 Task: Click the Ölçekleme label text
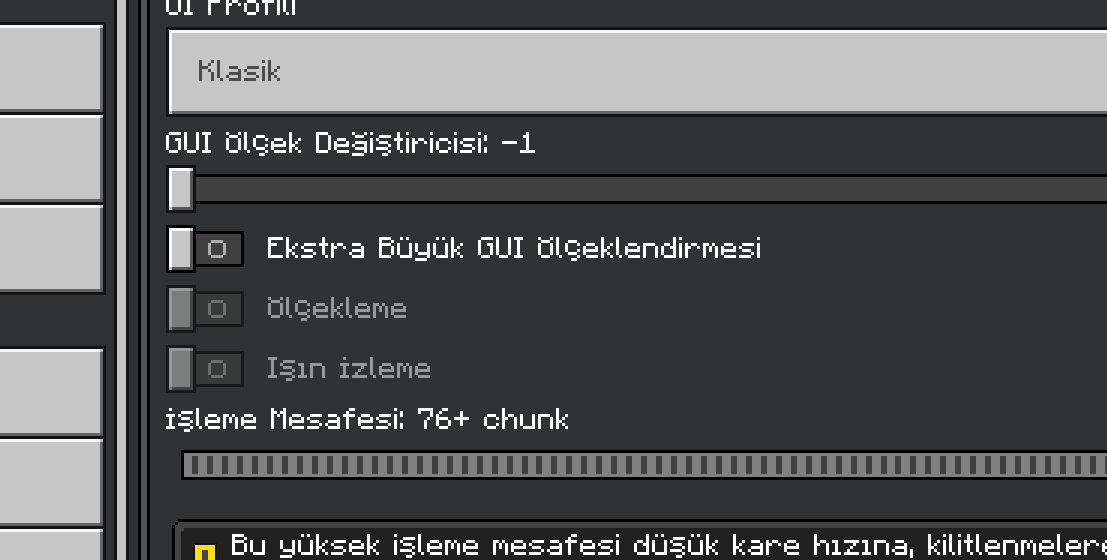click(337, 309)
